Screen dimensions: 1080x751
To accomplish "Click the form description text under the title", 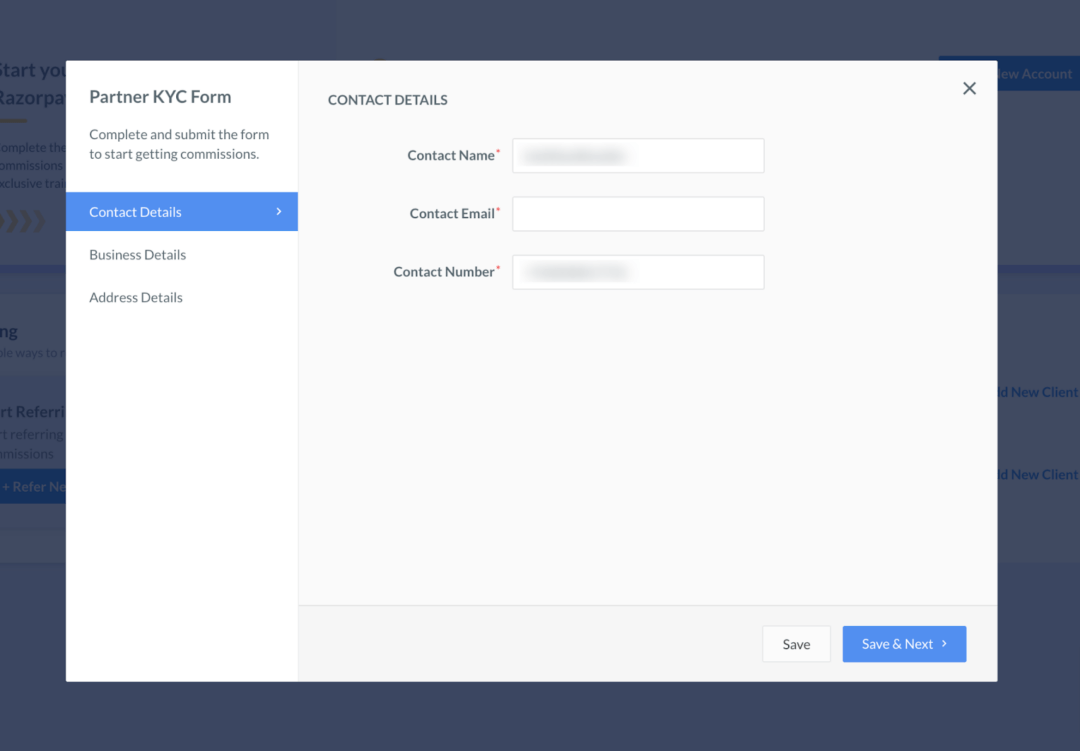I will point(179,144).
